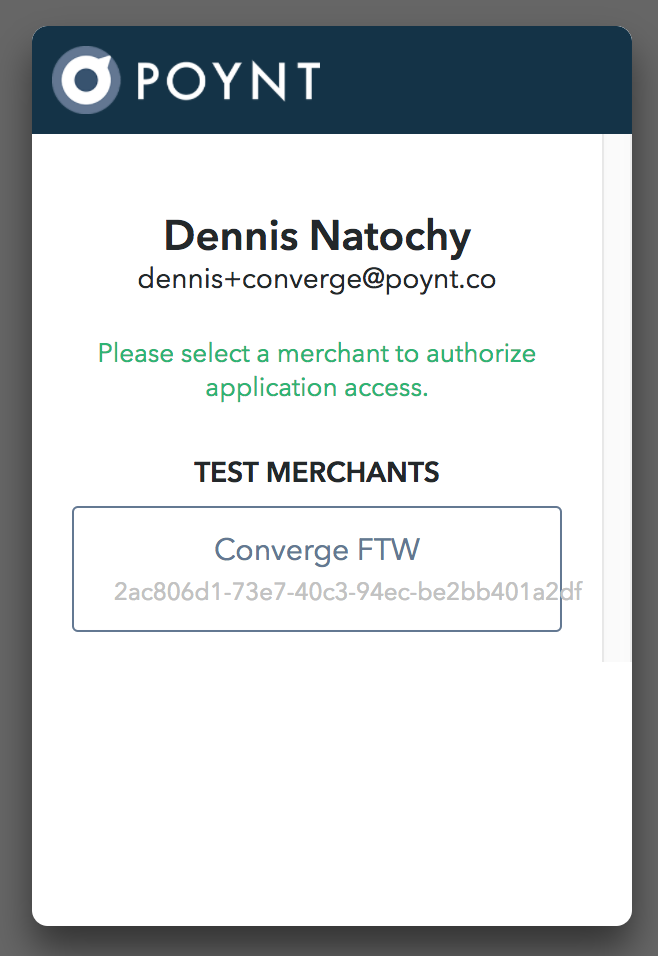
Task: Click the POYNT wordmark text
Action: pos(229,80)
